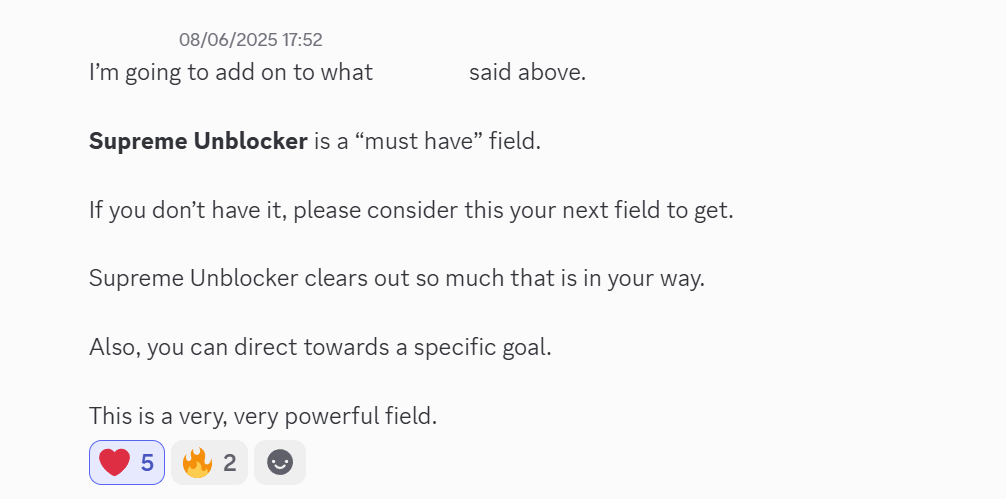This screenshot has width=1006, height=499.
Task: Click the fire emoji icon
Action: 197,462
